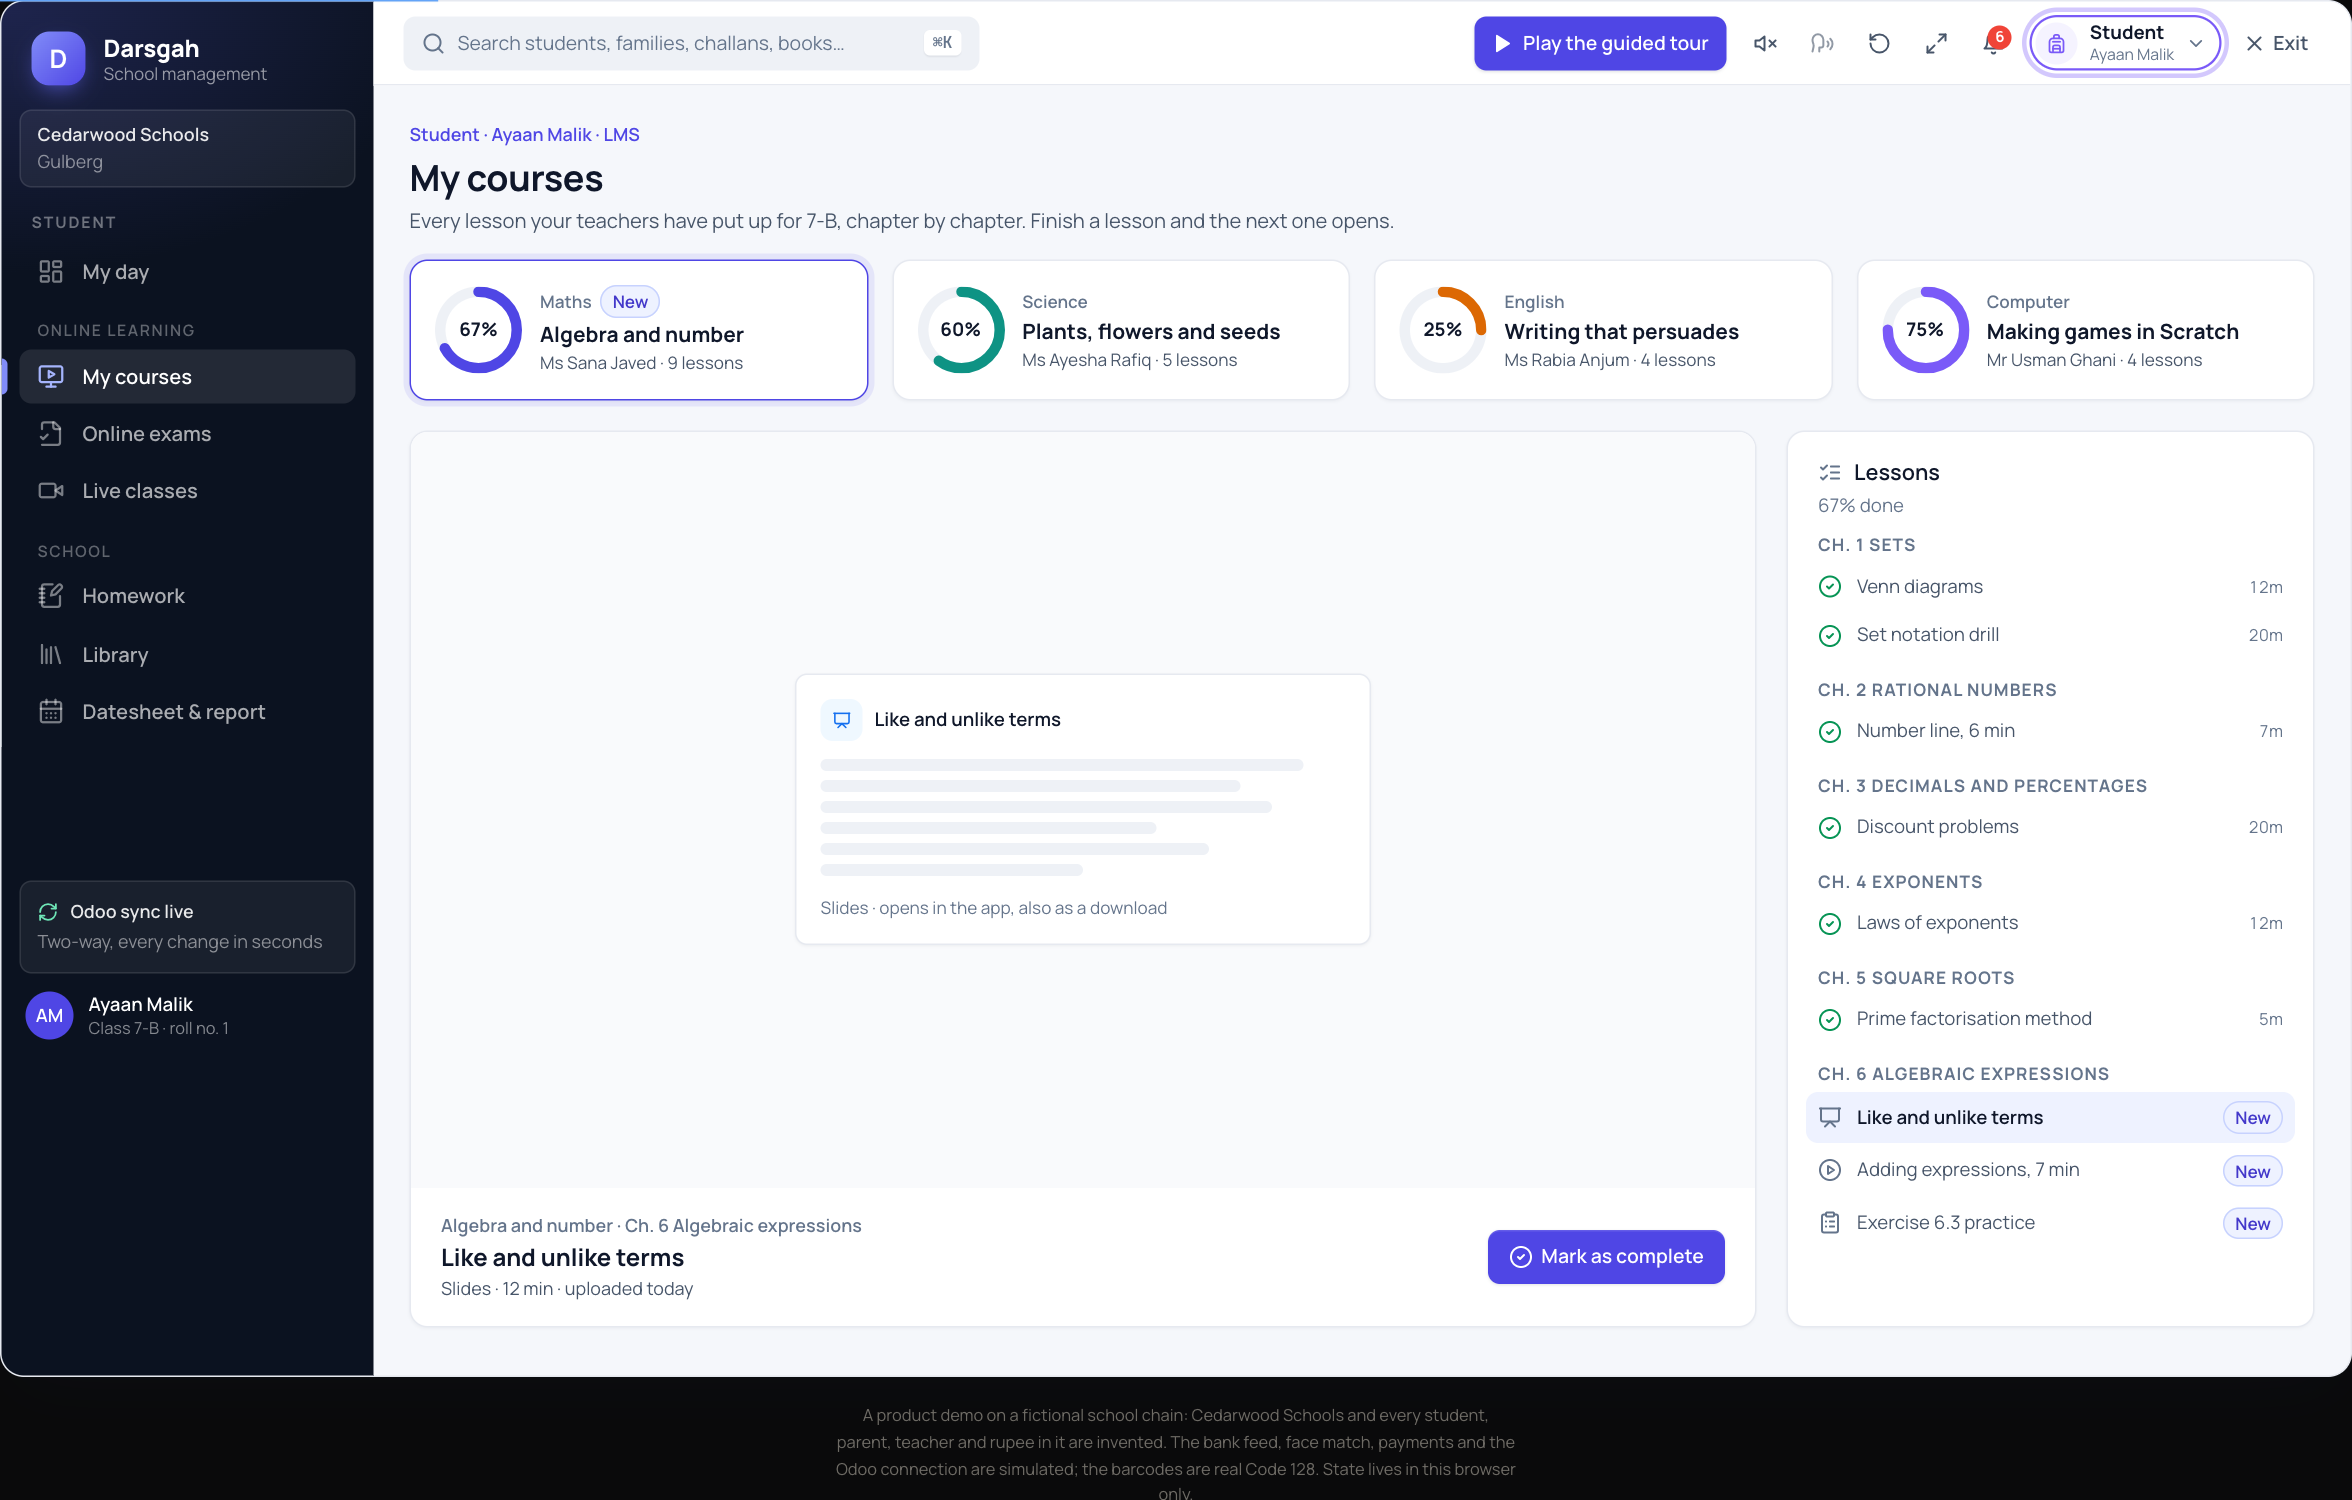Open Homework in the sidebar

coord(187,596)
